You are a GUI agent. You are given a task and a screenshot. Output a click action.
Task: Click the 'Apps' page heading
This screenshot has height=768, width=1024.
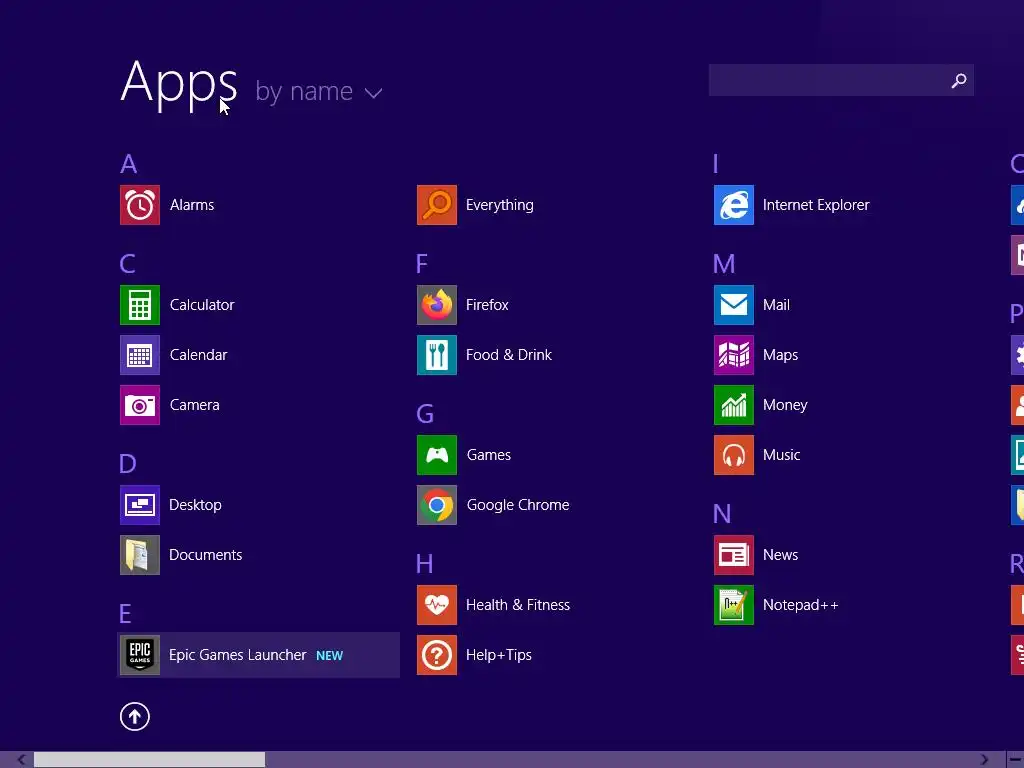click(x=179, y=85)
